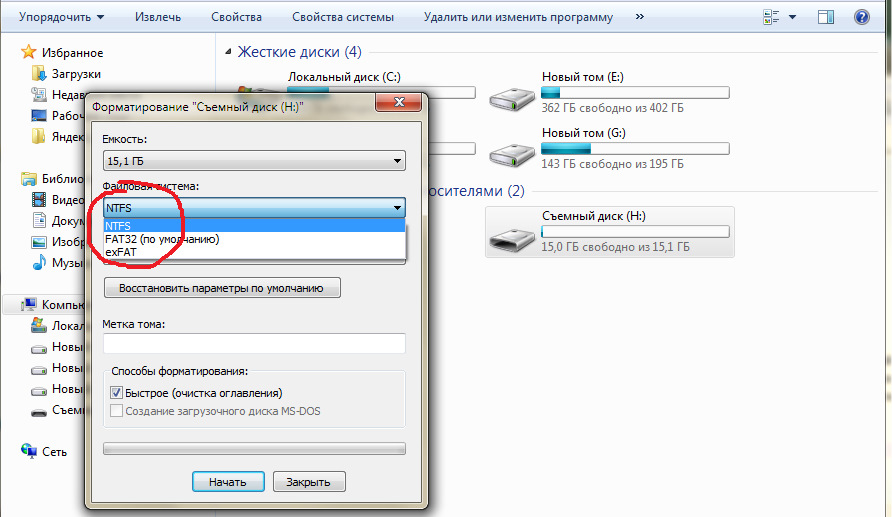The height and width of the screenshot is (517, 892).
Task: Choose NTFS from the file system list
Action: (254, 226)
